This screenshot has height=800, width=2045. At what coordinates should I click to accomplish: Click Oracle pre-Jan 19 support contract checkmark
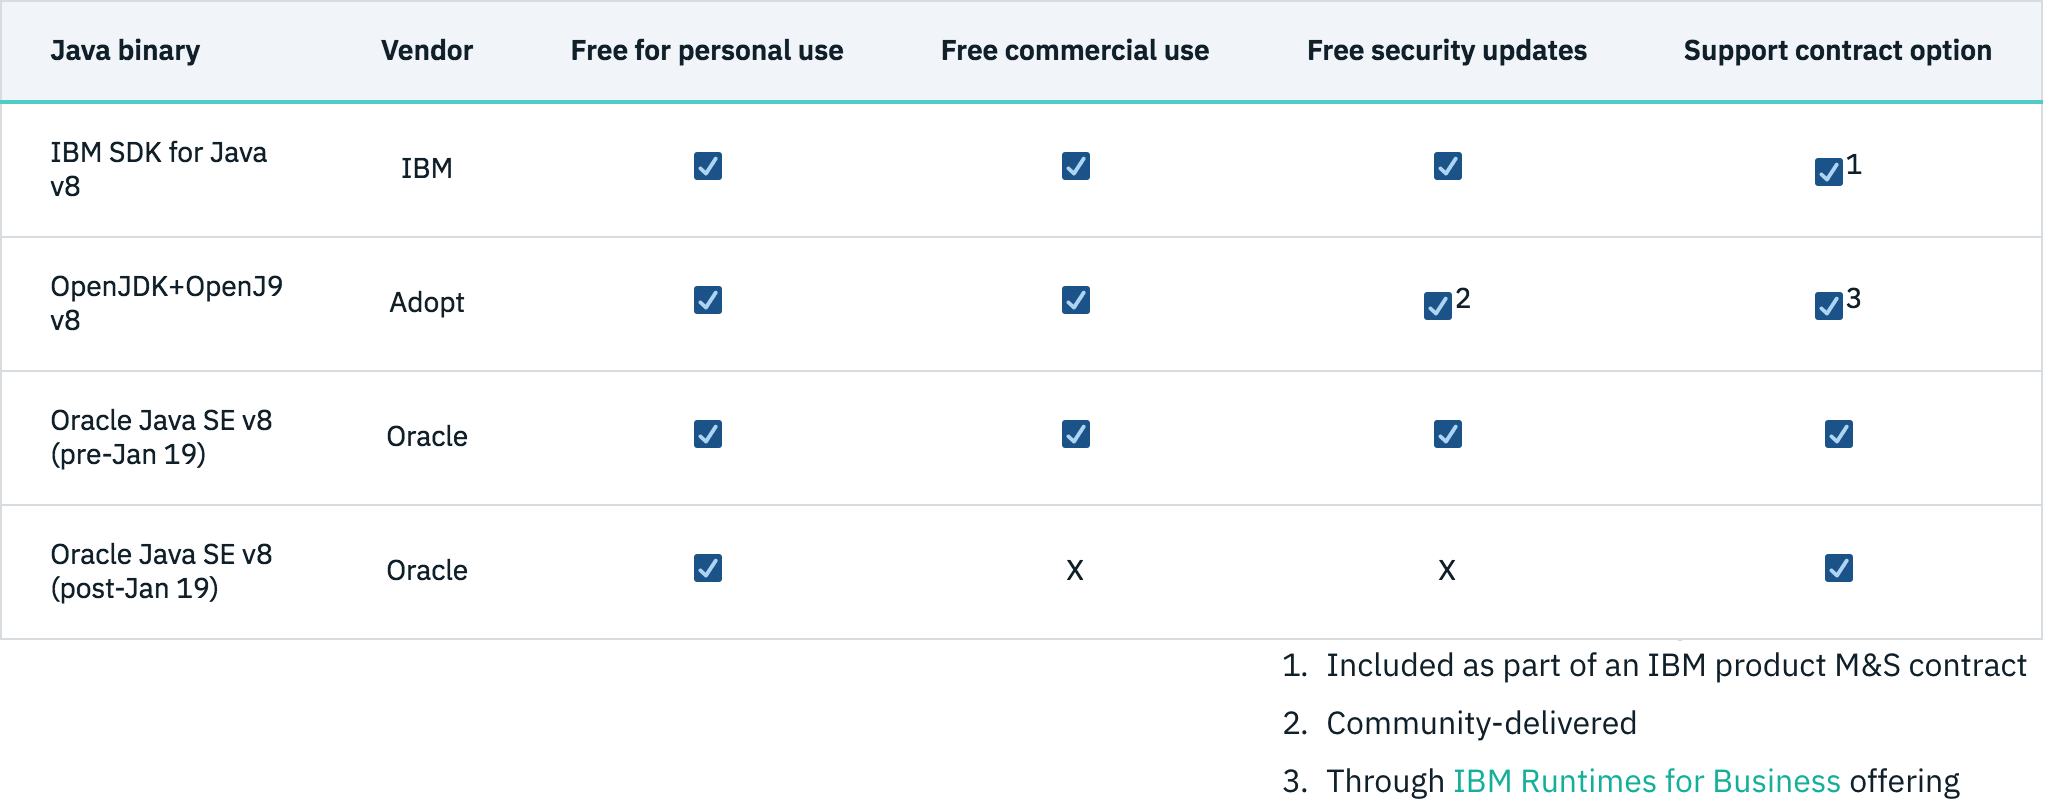pos(1838,434)
